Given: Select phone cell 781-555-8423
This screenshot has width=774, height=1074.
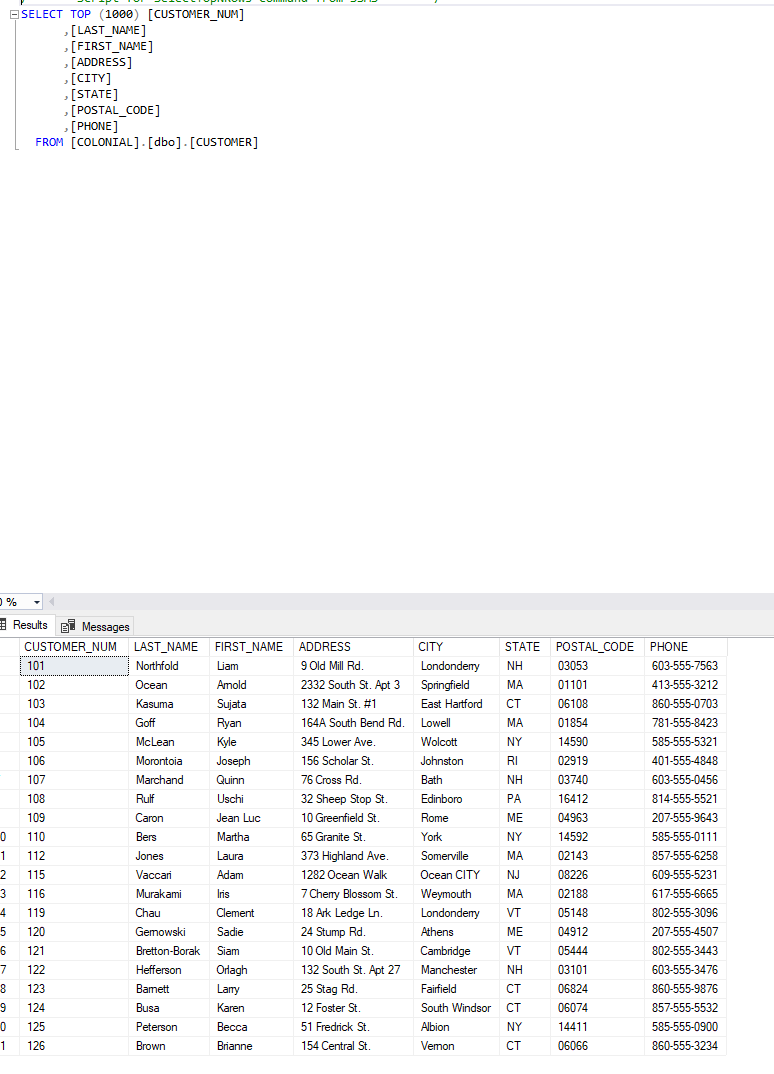Looking at the screenshot, I should click(x=686, y=723).
